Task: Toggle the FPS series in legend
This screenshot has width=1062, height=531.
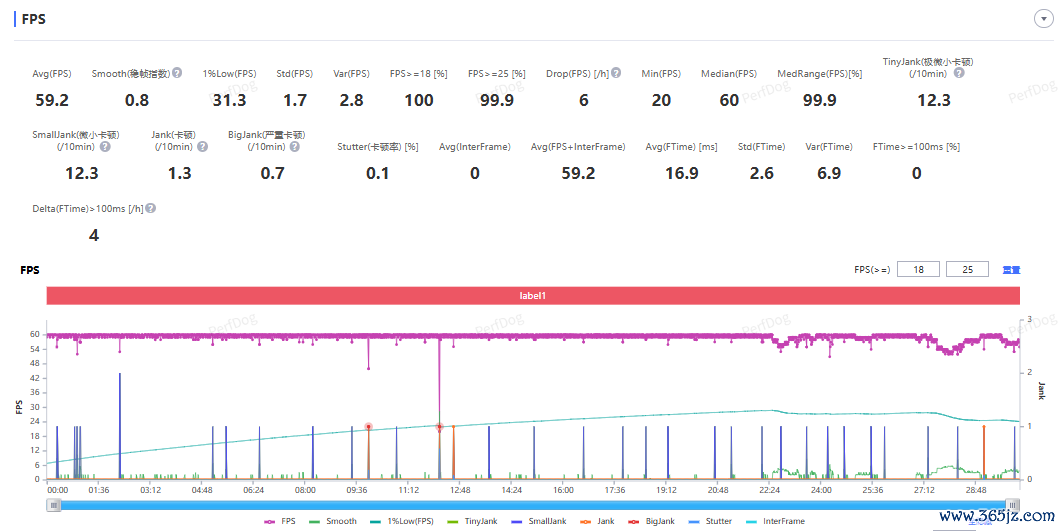Action: (x=280, y=522)
